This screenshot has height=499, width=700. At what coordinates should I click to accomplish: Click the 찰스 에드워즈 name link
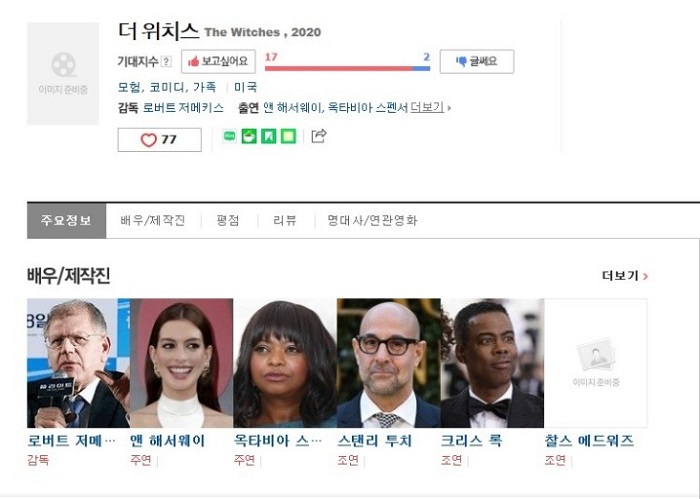(589, 441)
